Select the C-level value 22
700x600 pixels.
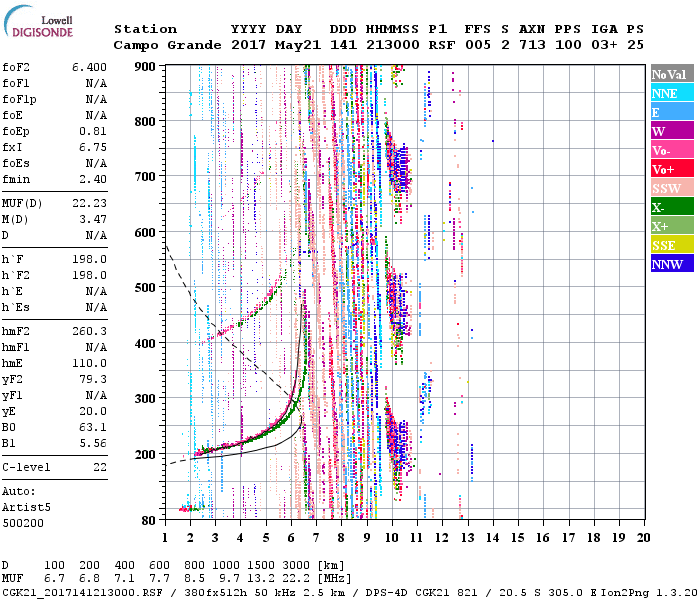coord(100,467)
